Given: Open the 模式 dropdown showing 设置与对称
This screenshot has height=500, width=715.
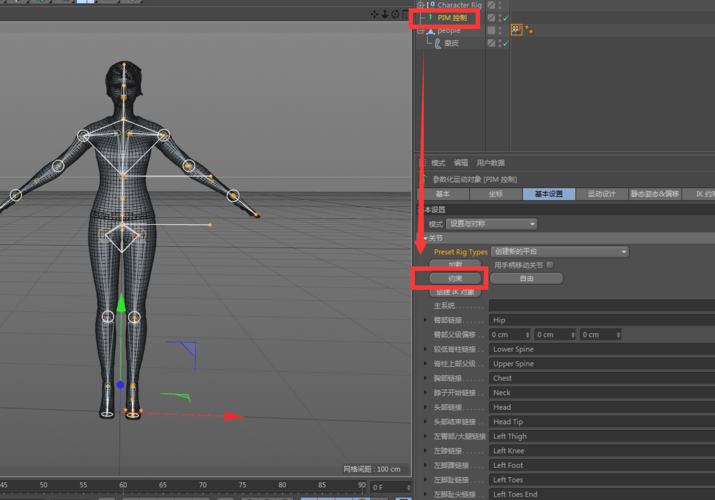Looking at the screenshot, I should [490, 224].
